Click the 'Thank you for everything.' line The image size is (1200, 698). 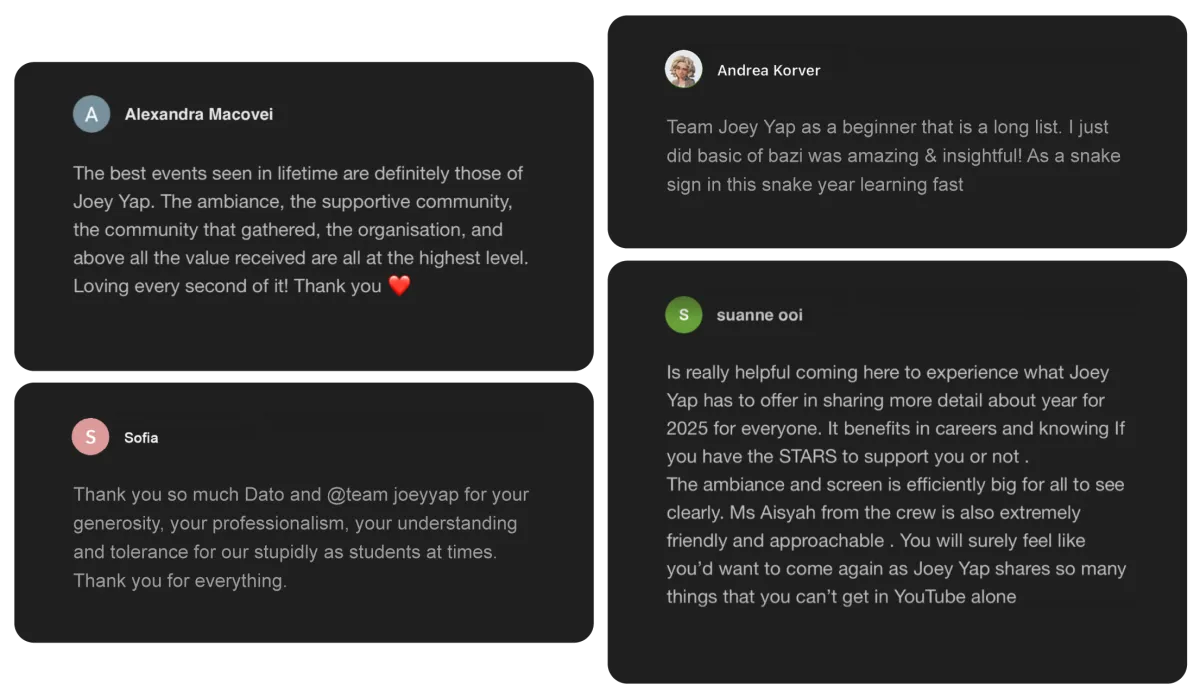pos(180,581)
